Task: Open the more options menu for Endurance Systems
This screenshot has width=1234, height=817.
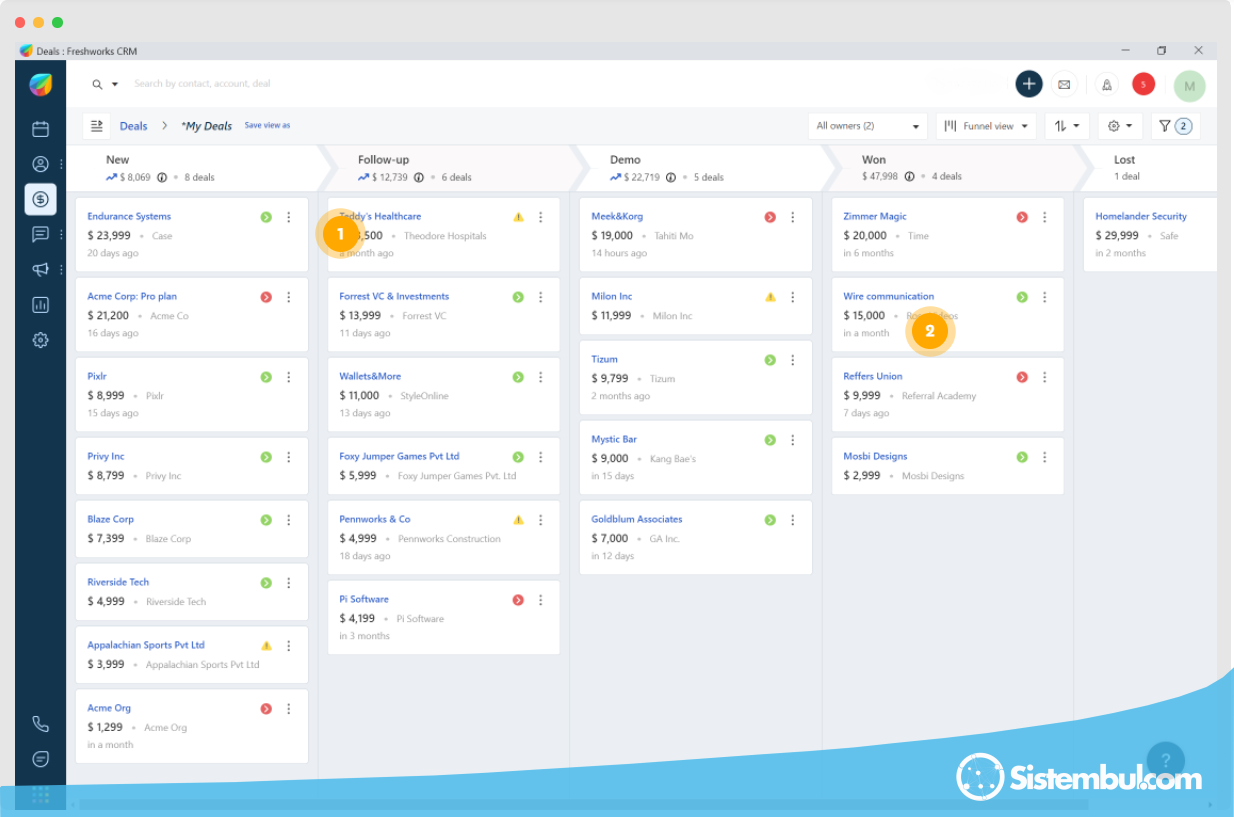Action: click(289, 217)
